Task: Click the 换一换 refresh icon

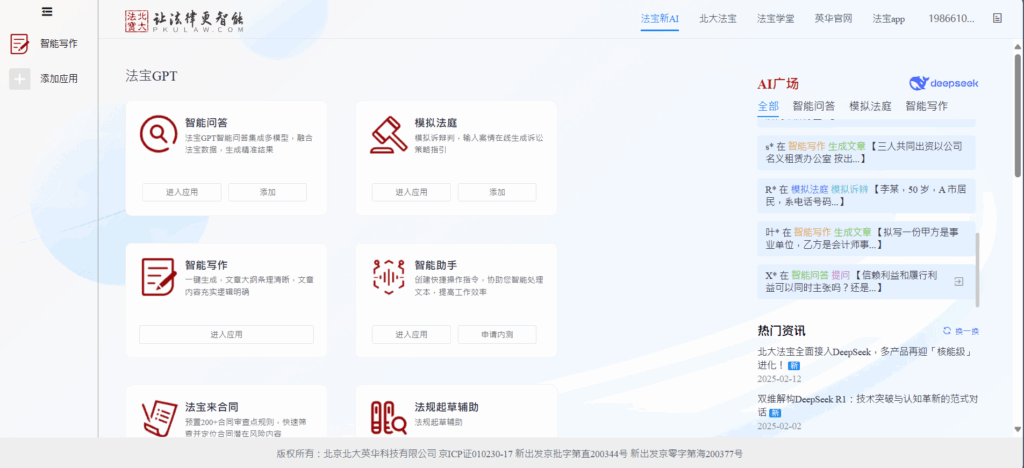Action: point(947,331)
